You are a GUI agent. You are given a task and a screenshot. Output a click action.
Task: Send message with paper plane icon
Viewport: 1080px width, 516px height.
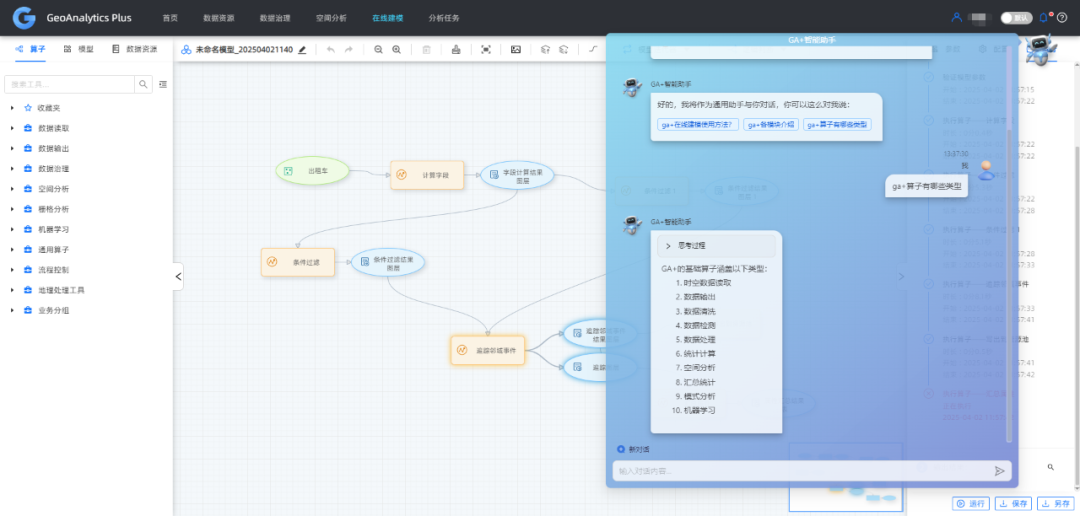tap(999, 471)
